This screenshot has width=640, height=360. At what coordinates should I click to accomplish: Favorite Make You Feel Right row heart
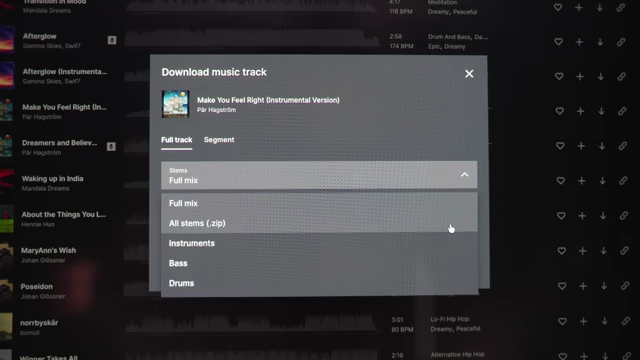click(x=560, y=111)
